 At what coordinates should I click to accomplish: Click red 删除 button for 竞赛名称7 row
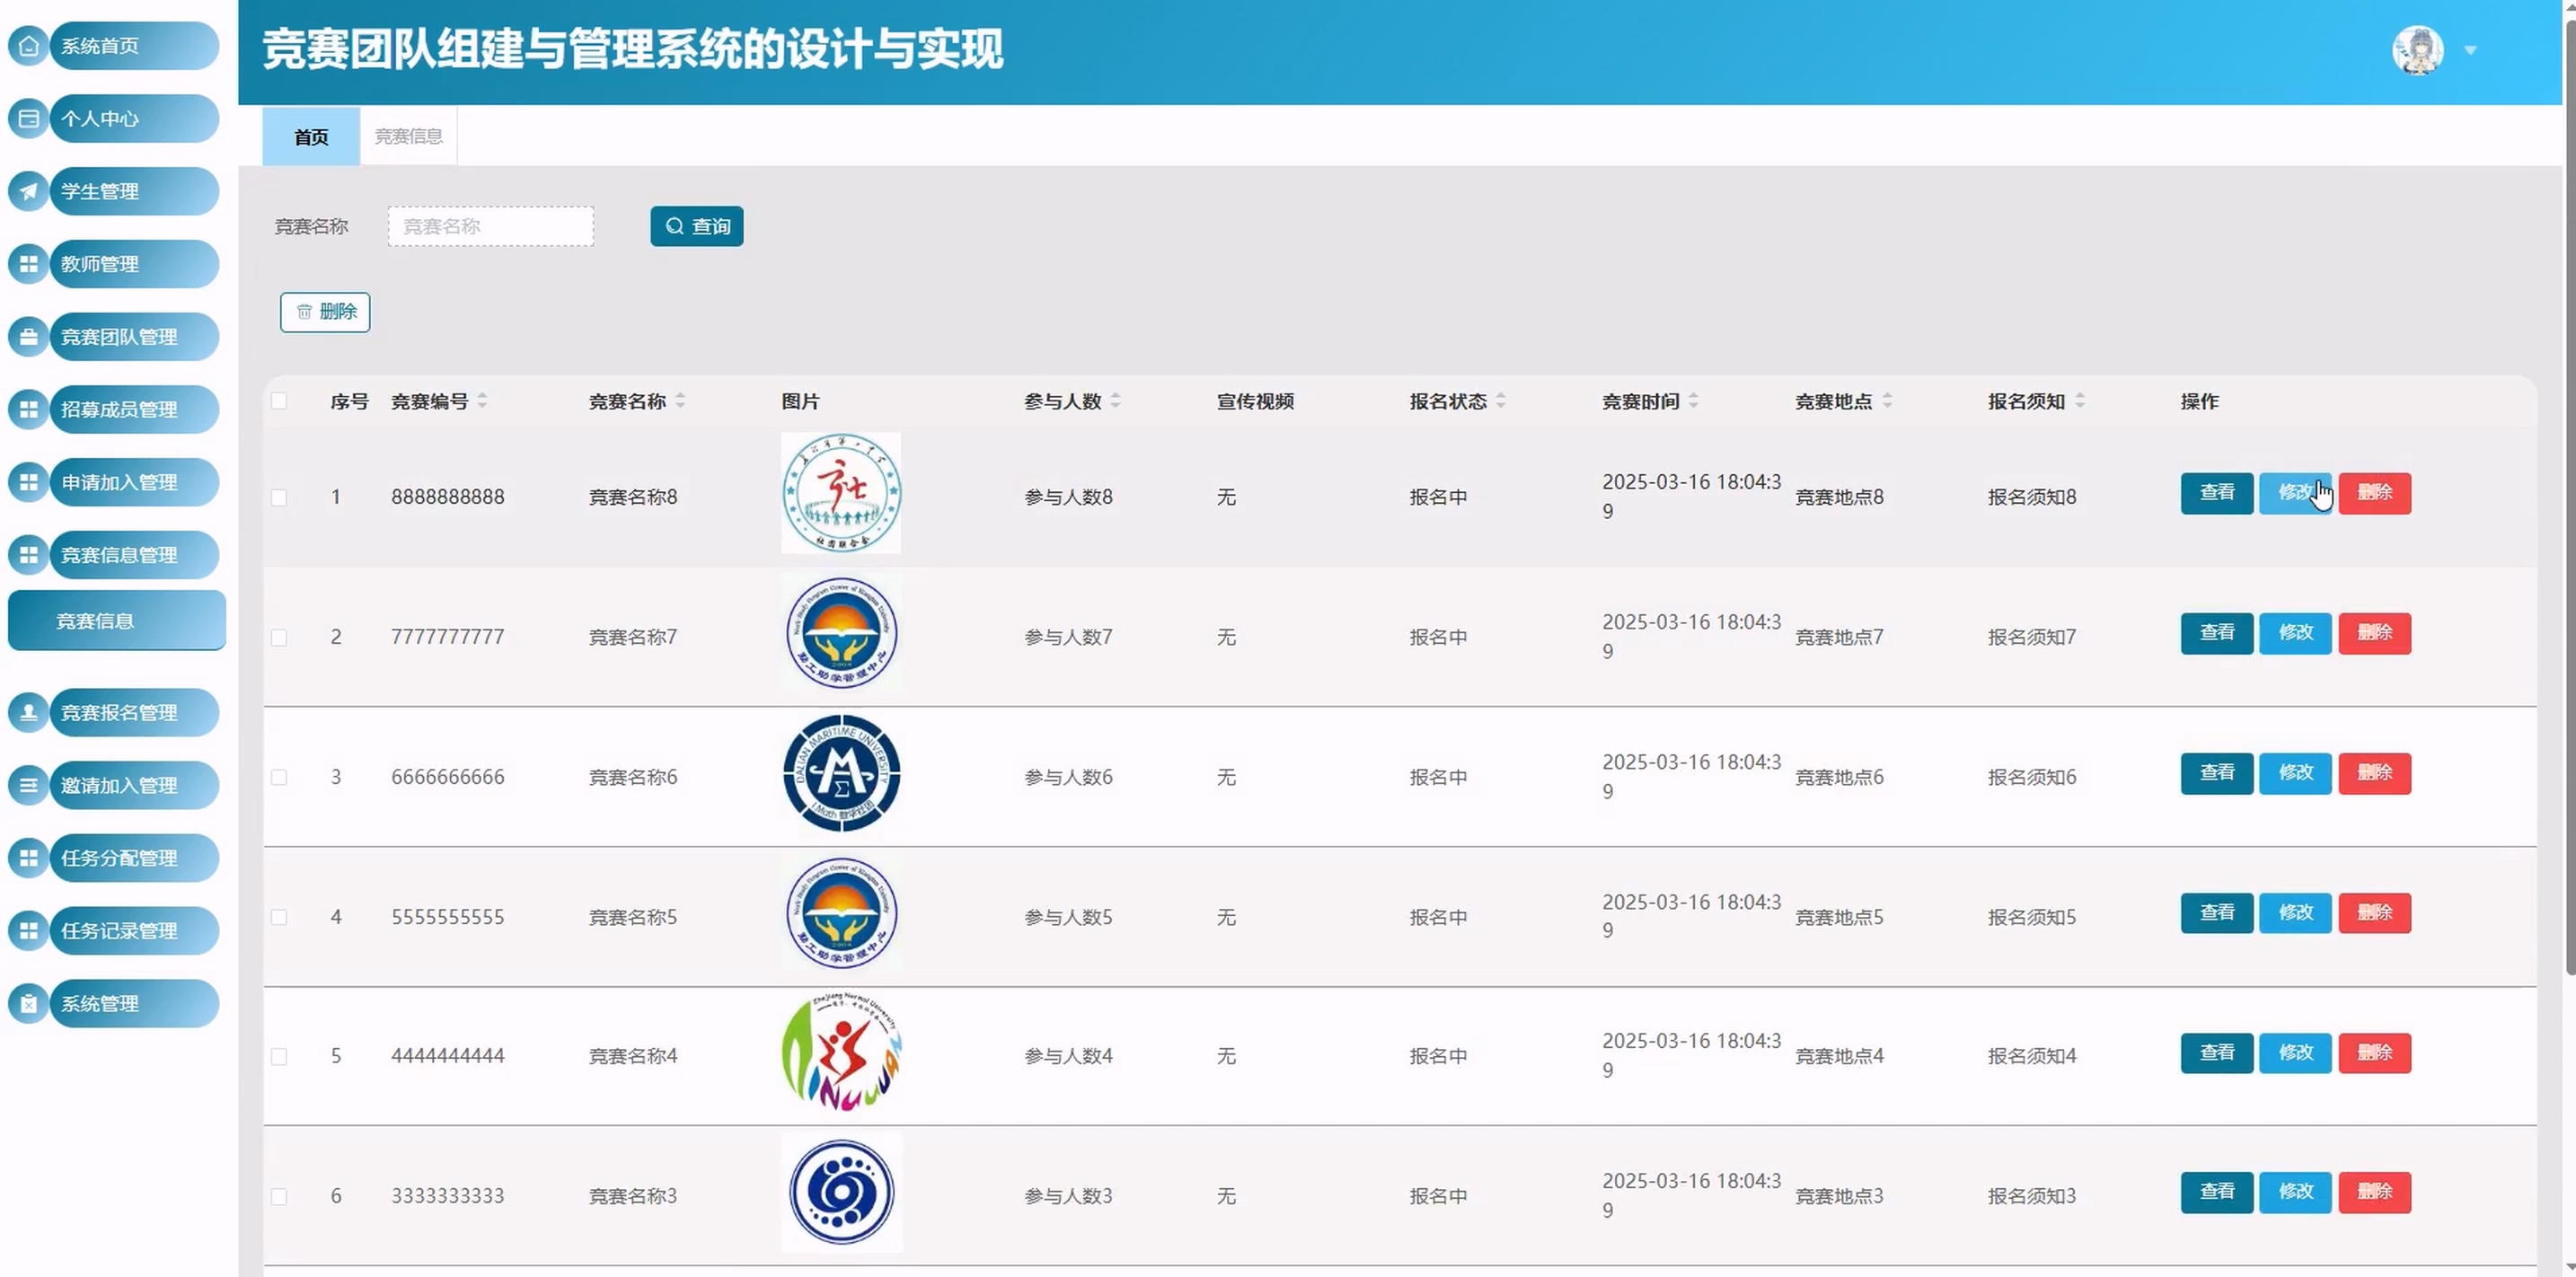2374,633
